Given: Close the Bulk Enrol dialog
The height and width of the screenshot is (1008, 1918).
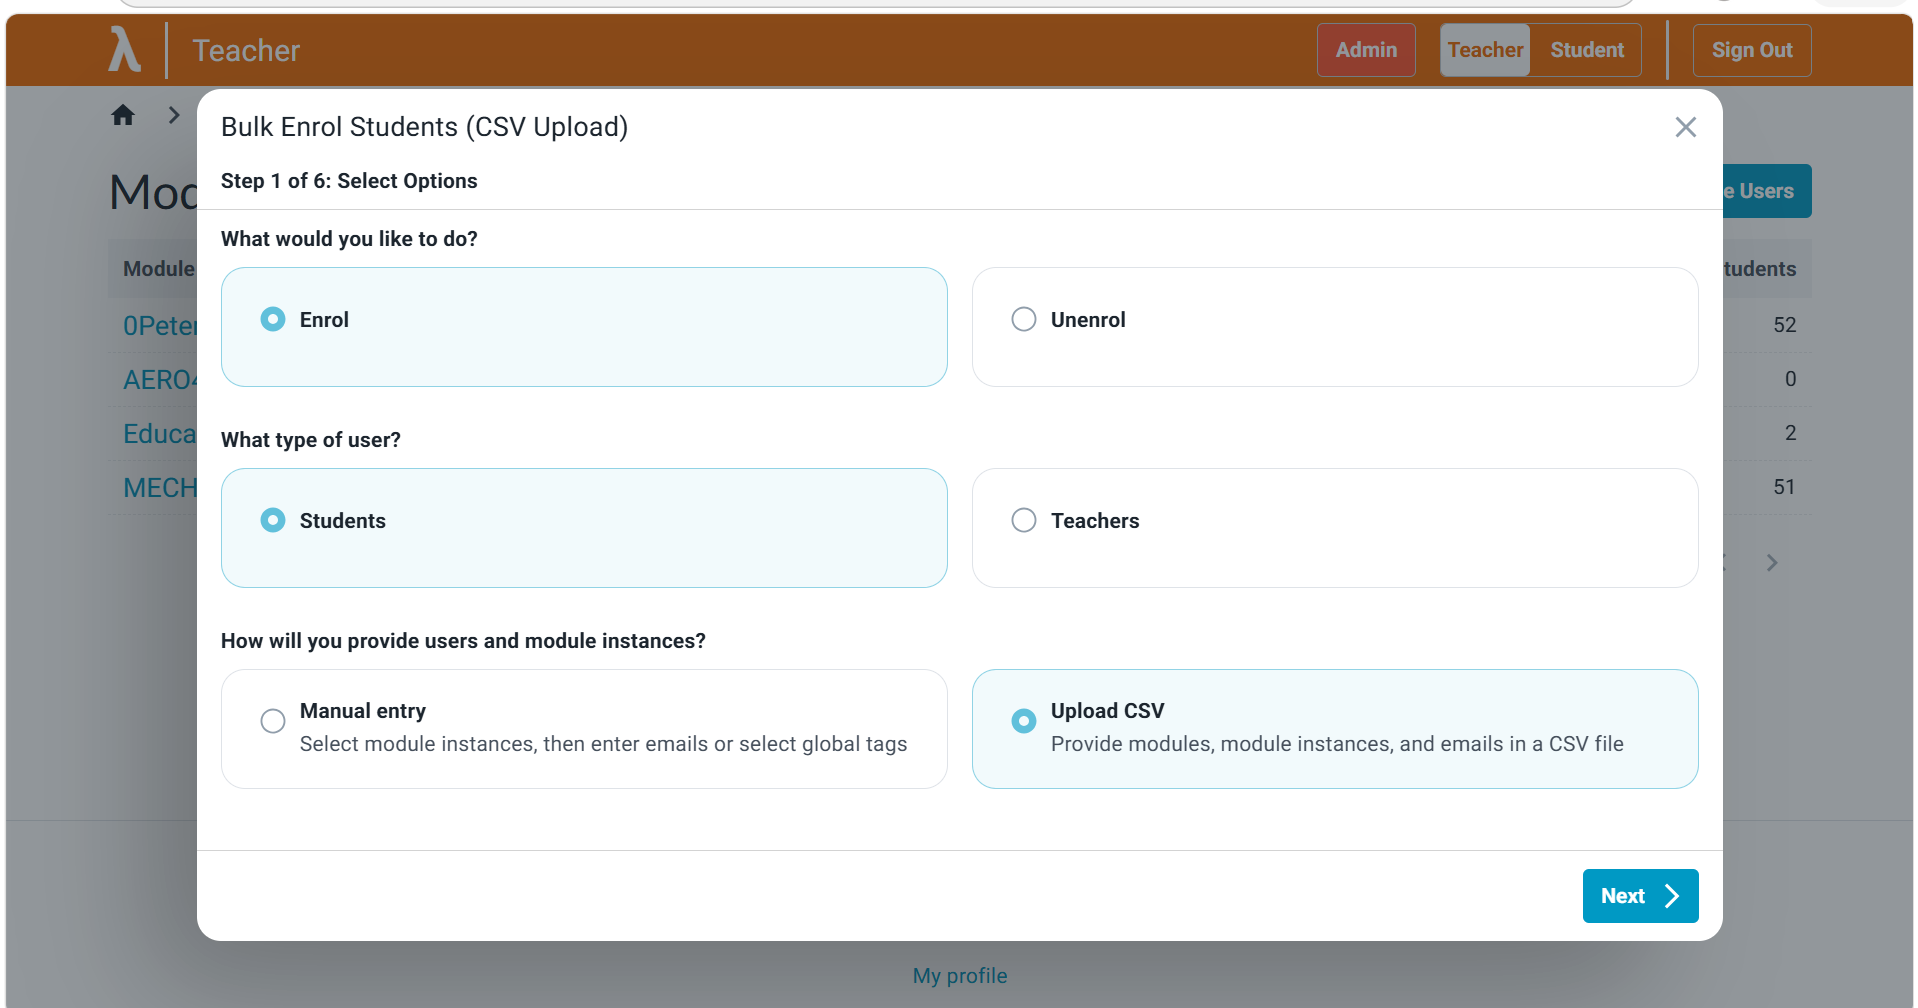Looking at the screenshot, I should pos(1685,127).
